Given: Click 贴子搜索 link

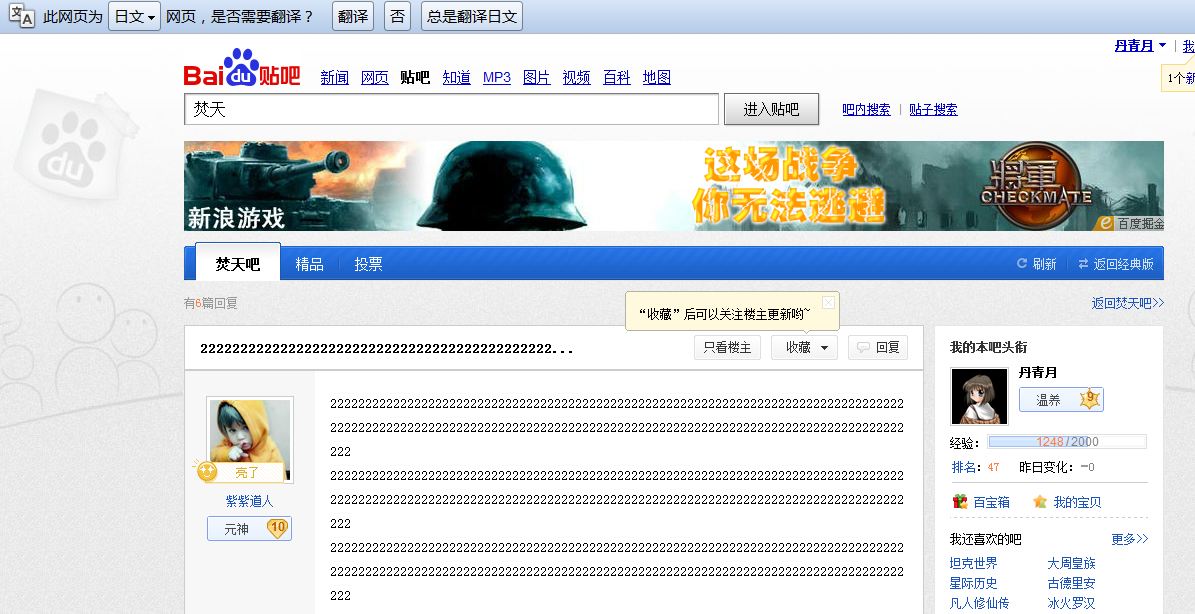Looking at the screenshot, I should pos(933,109).
